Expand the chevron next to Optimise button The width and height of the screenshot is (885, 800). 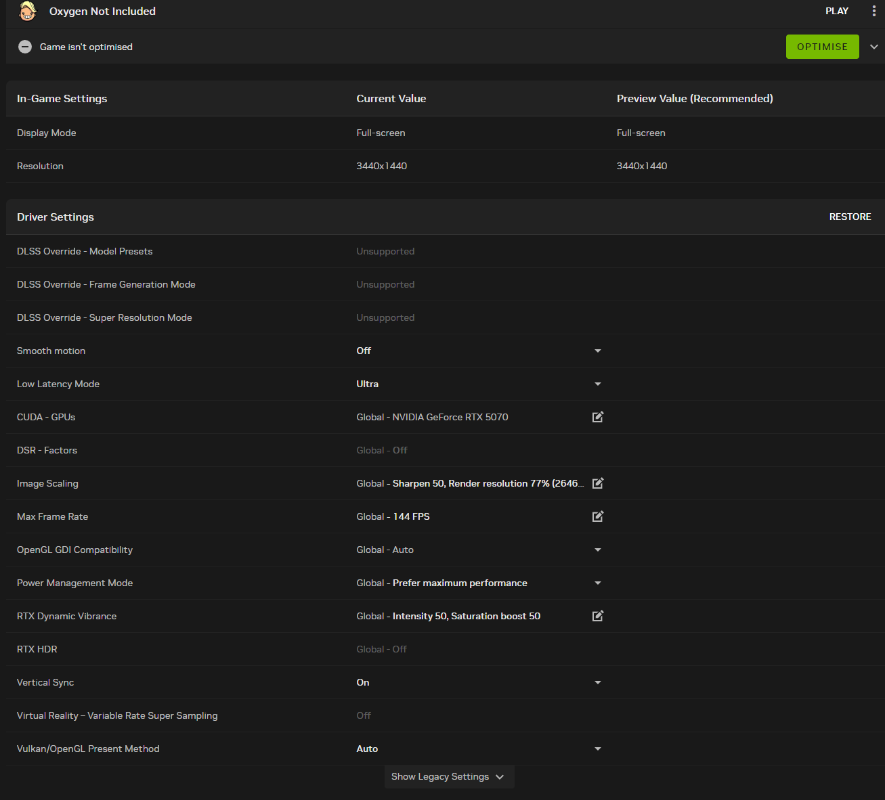pos(874,47)
